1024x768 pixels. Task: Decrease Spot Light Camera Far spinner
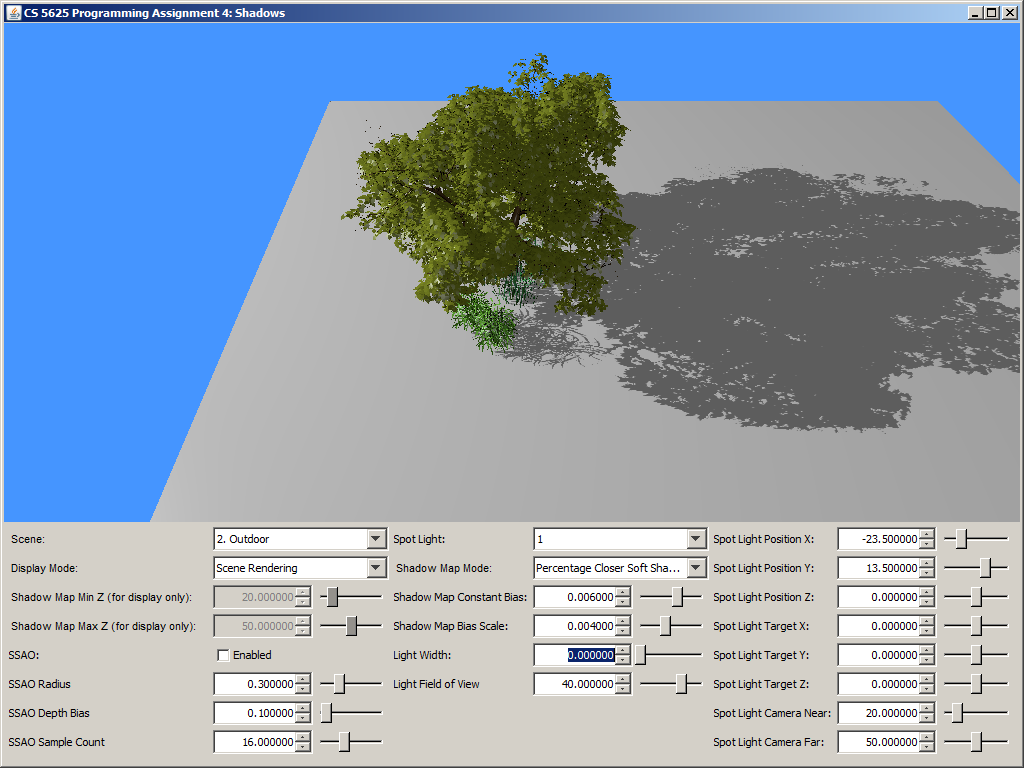pyautogui.click(x=927, y=748)
